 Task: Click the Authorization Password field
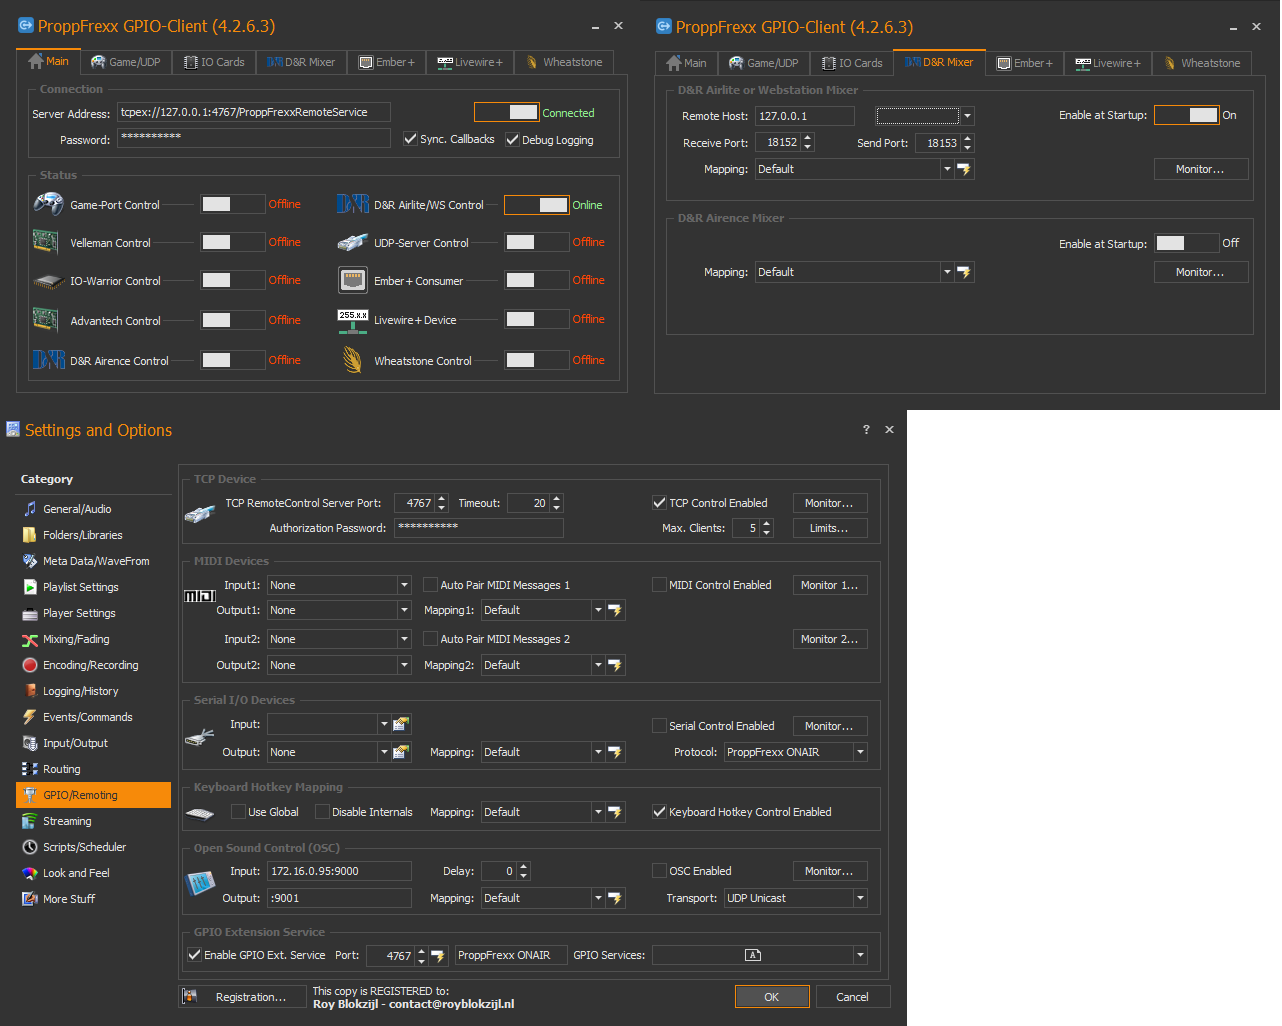point(479,528)
